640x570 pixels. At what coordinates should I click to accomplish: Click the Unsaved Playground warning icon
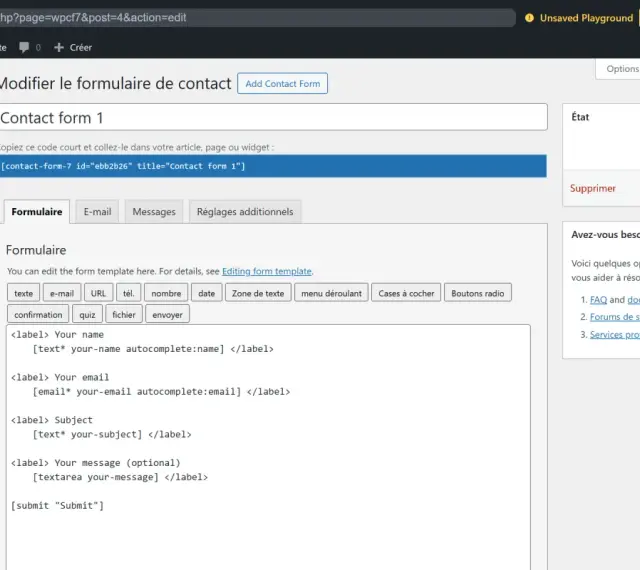(529, 18)
